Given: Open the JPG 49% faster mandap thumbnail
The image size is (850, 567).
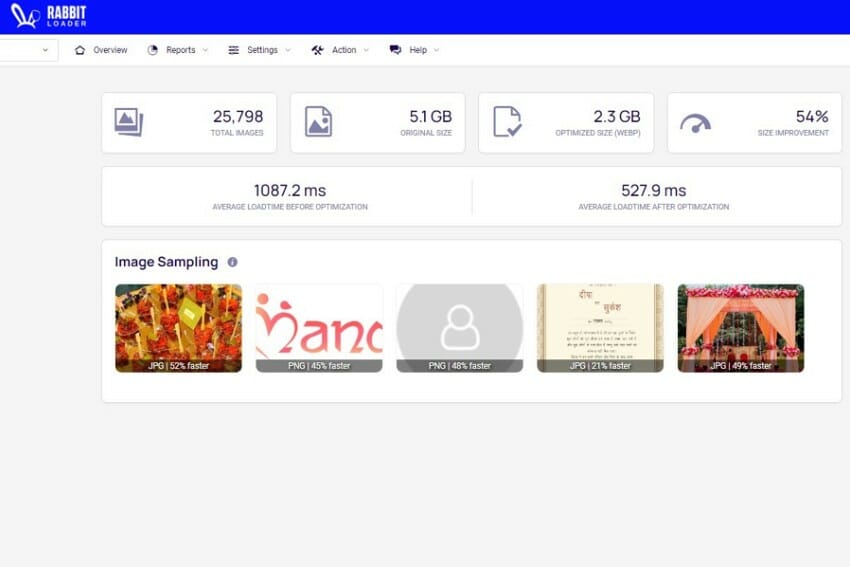Looking at the screenshot, I should [x=741, y=328].
